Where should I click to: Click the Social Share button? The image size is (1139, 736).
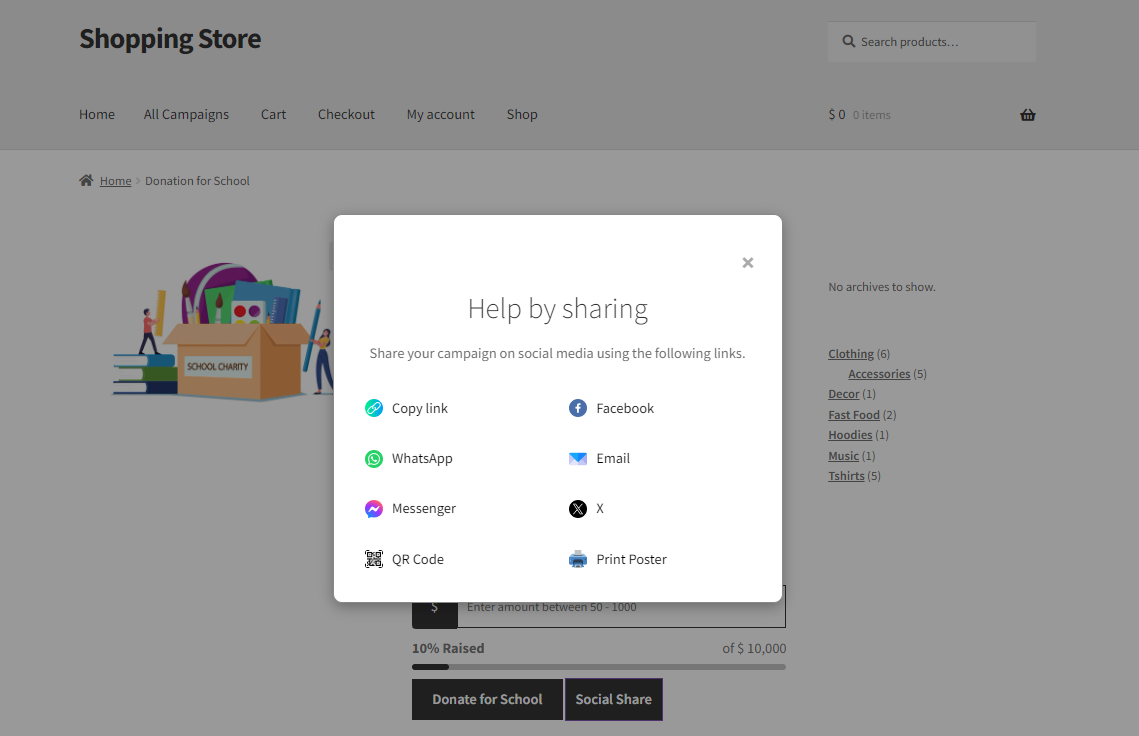(x=614, y=700)
